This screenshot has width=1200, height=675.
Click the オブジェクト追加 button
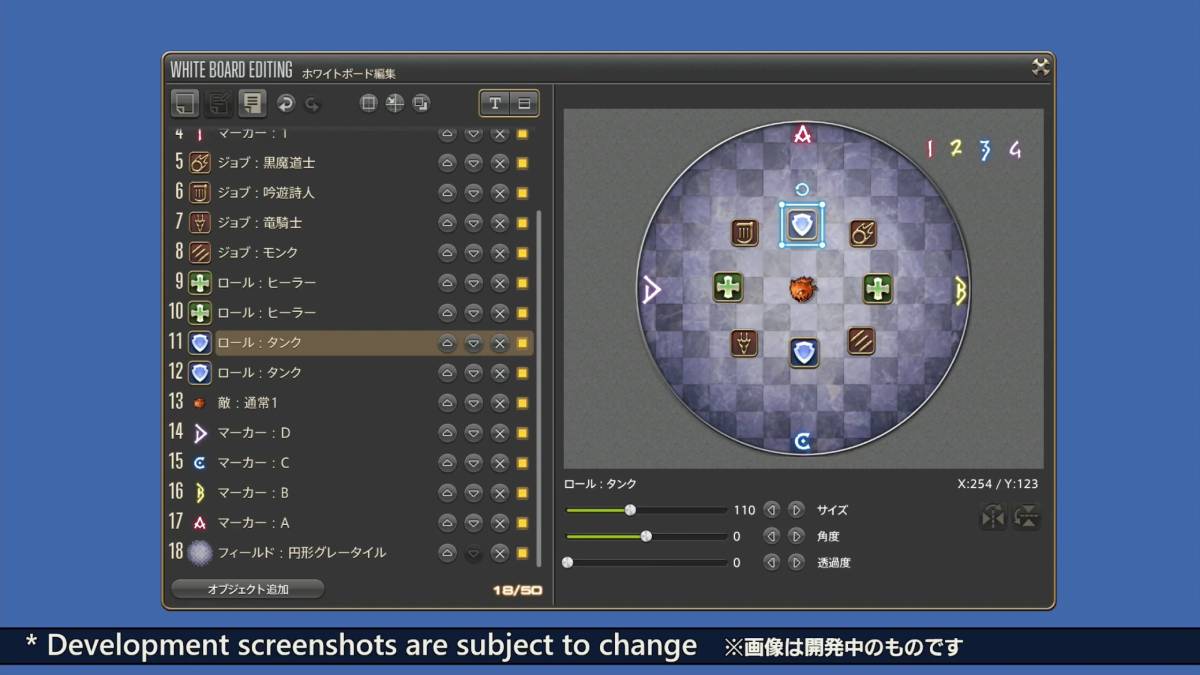point(248,589)
